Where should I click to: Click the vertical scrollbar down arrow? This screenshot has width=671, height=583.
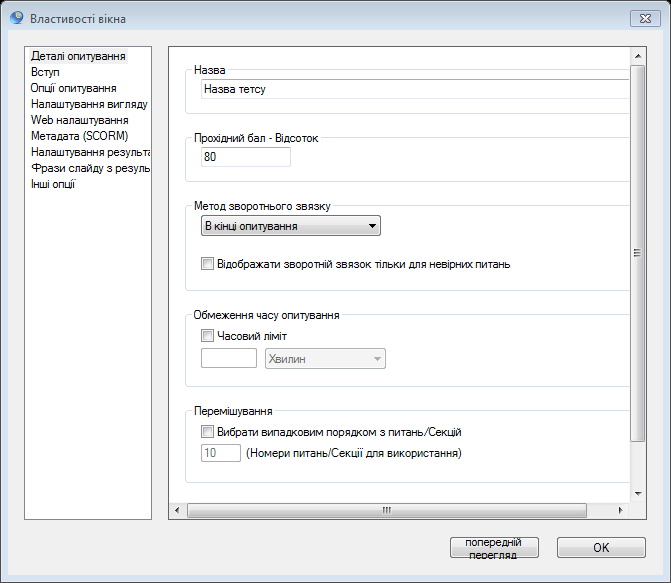pos(638,494)
